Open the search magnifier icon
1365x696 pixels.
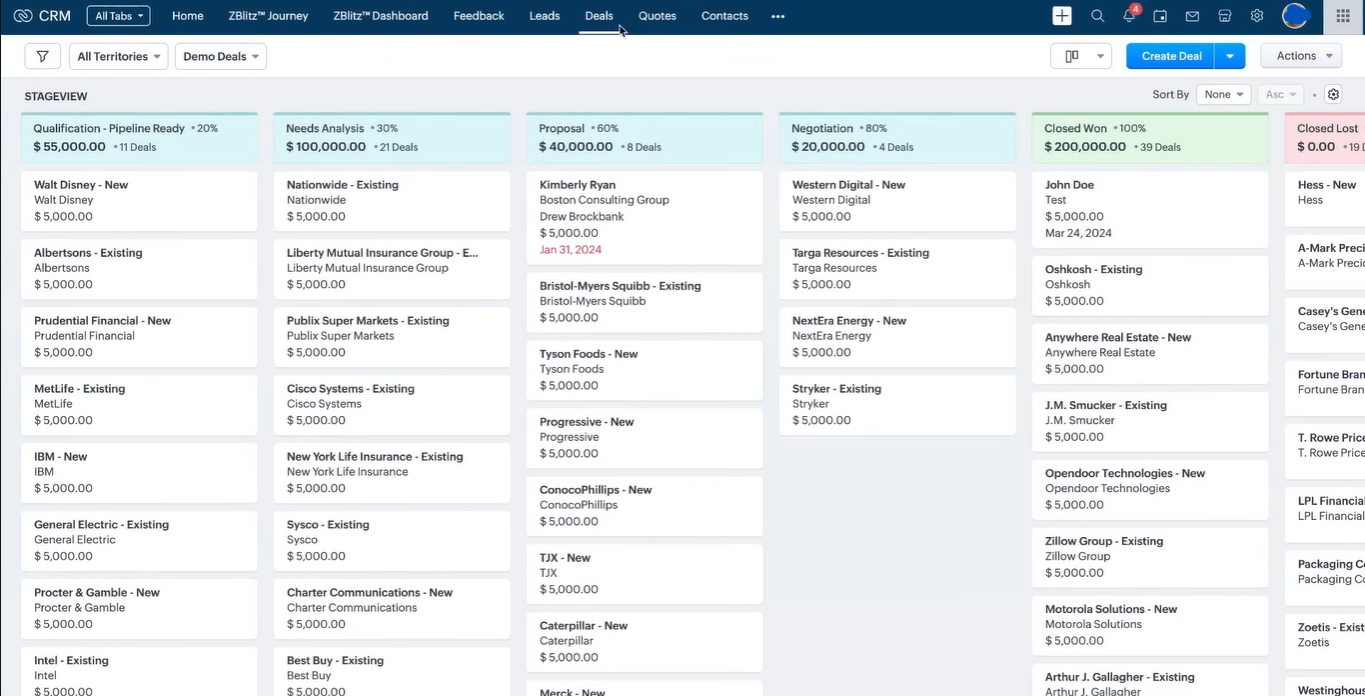tap(1097, 16)
